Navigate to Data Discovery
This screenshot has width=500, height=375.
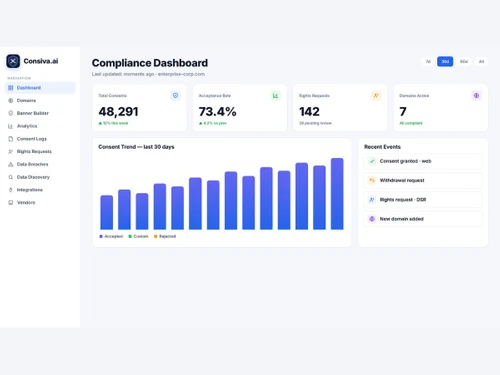(40, 177)
